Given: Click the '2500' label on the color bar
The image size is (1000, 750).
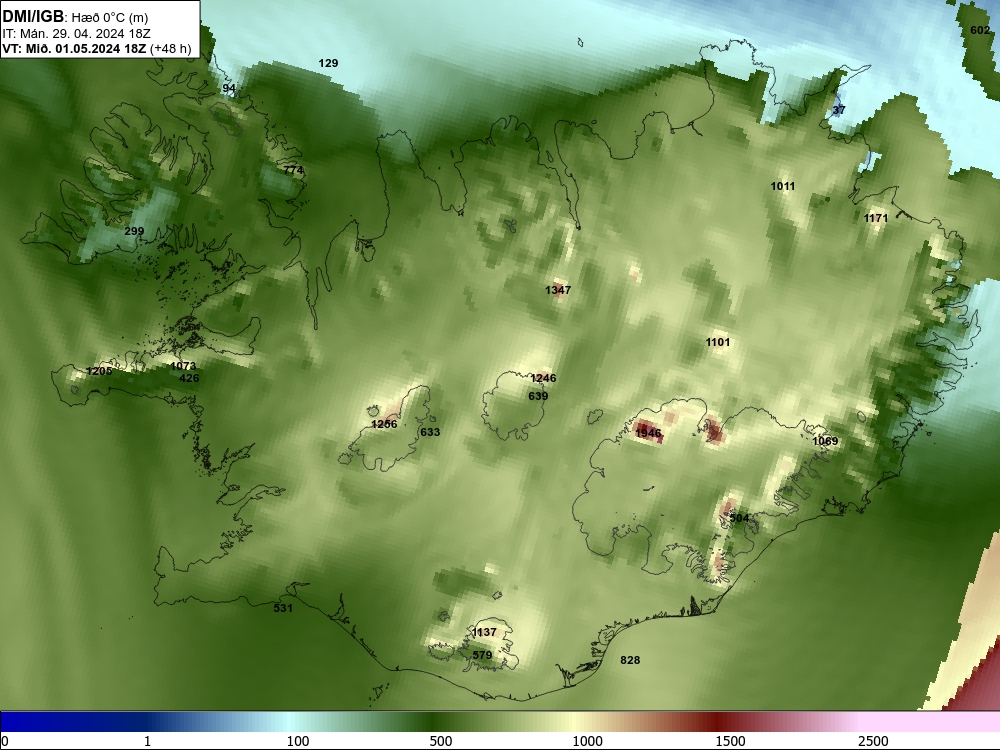Looking at the screenshot, I should tap(873, 741).
